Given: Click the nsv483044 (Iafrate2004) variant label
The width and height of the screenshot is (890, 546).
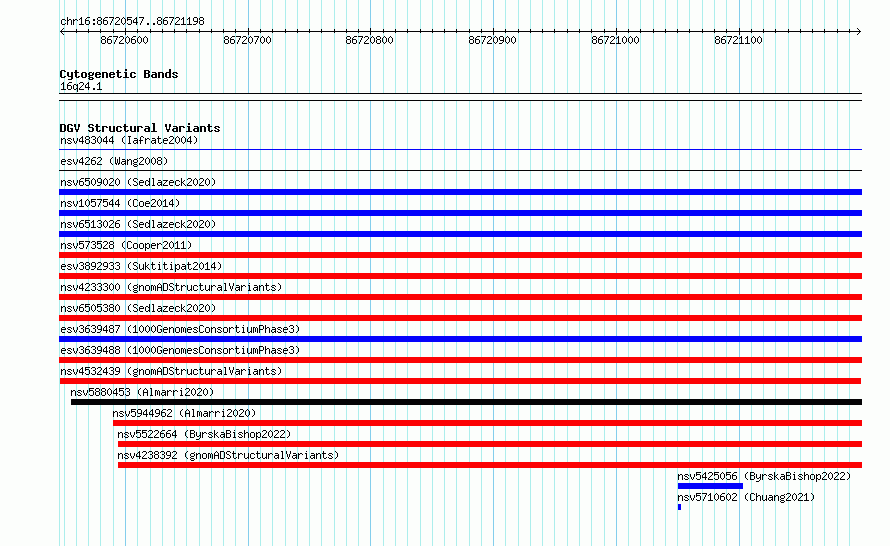Looking at the screenshot, I should click(129, 140).
